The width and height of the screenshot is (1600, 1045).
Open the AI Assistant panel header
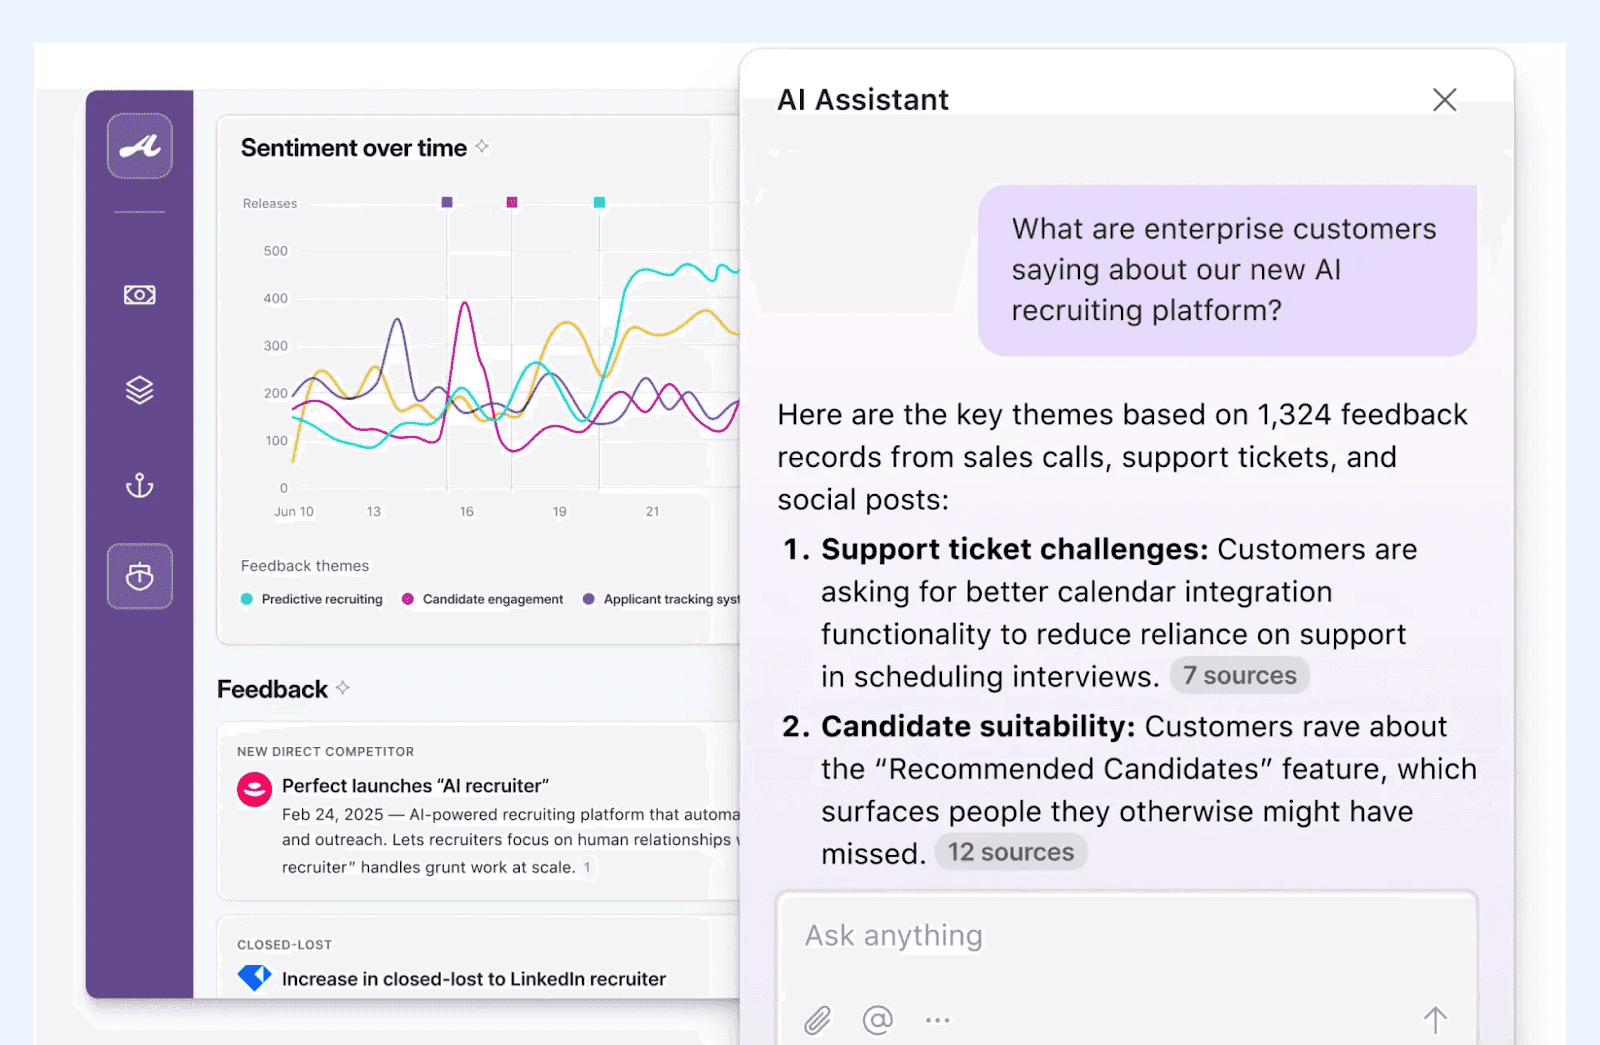pos(863,99)
